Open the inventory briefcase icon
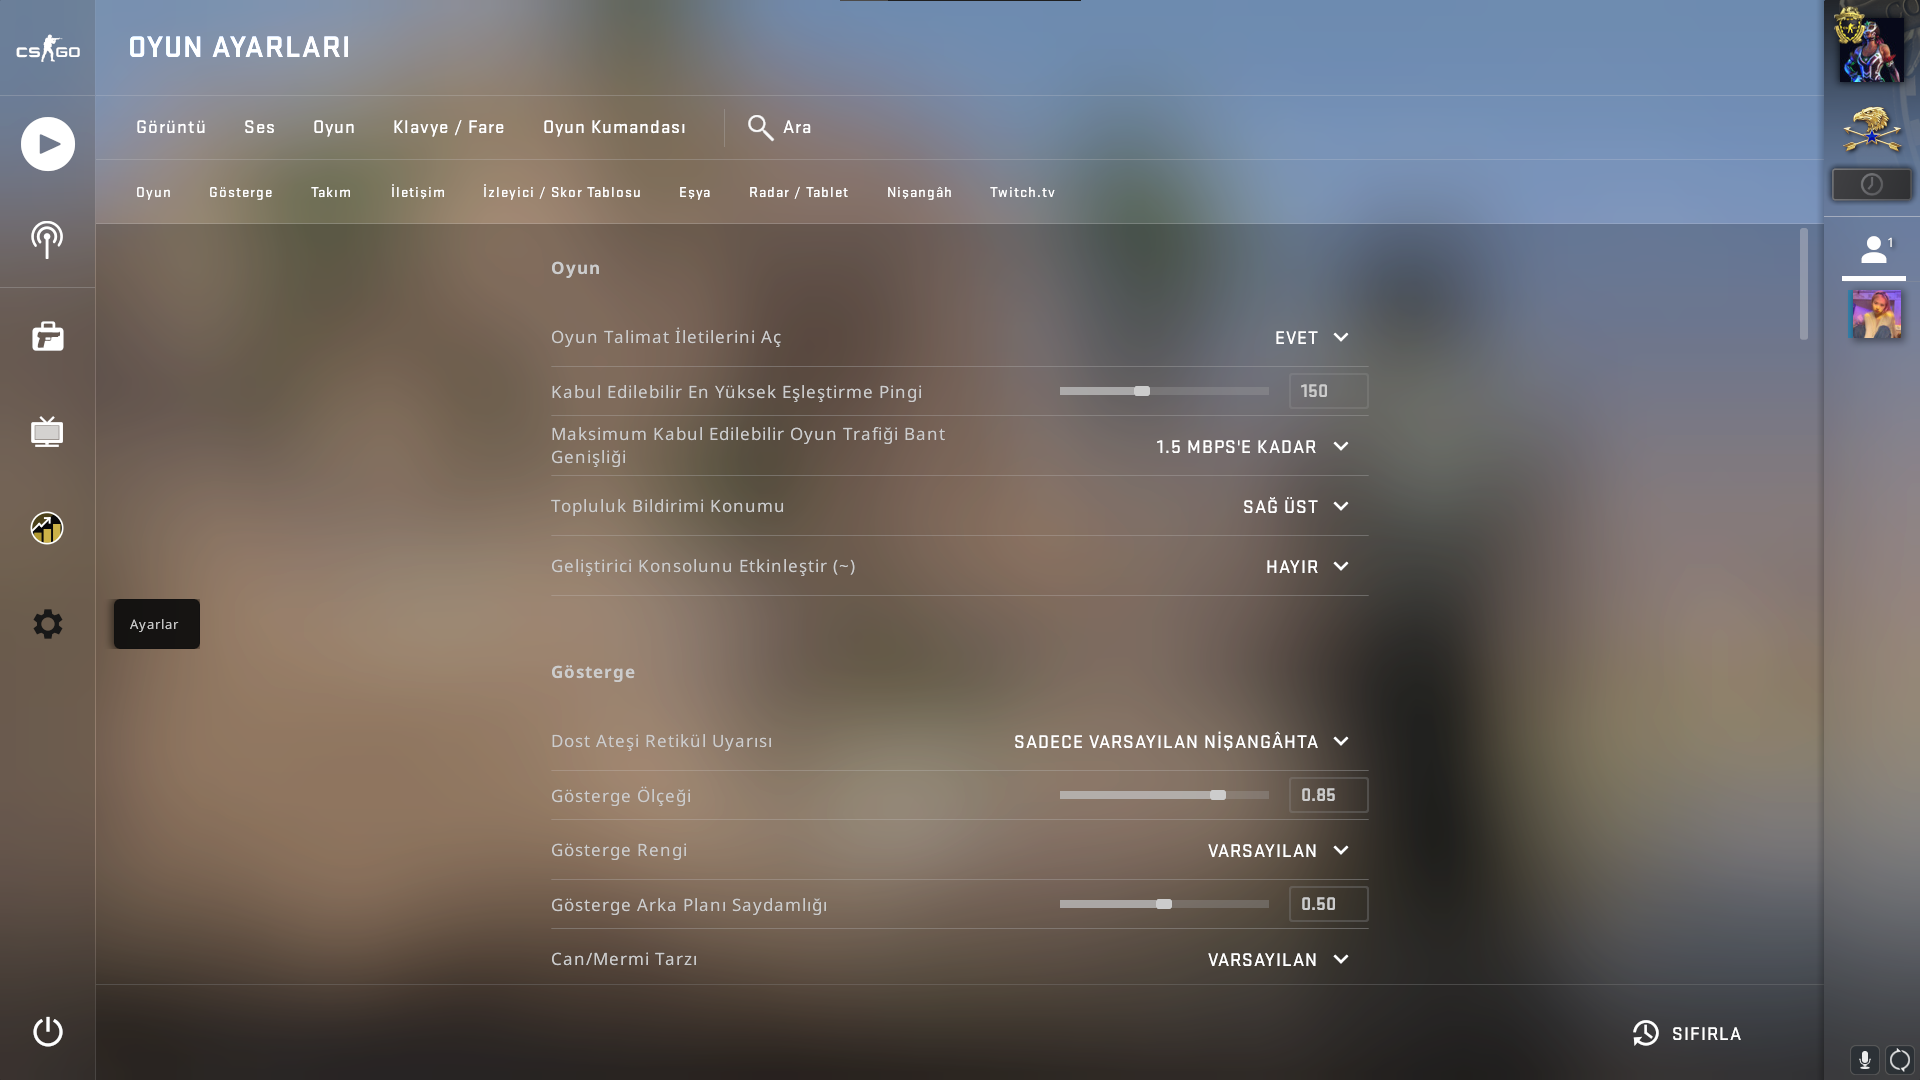 point(47,336)
